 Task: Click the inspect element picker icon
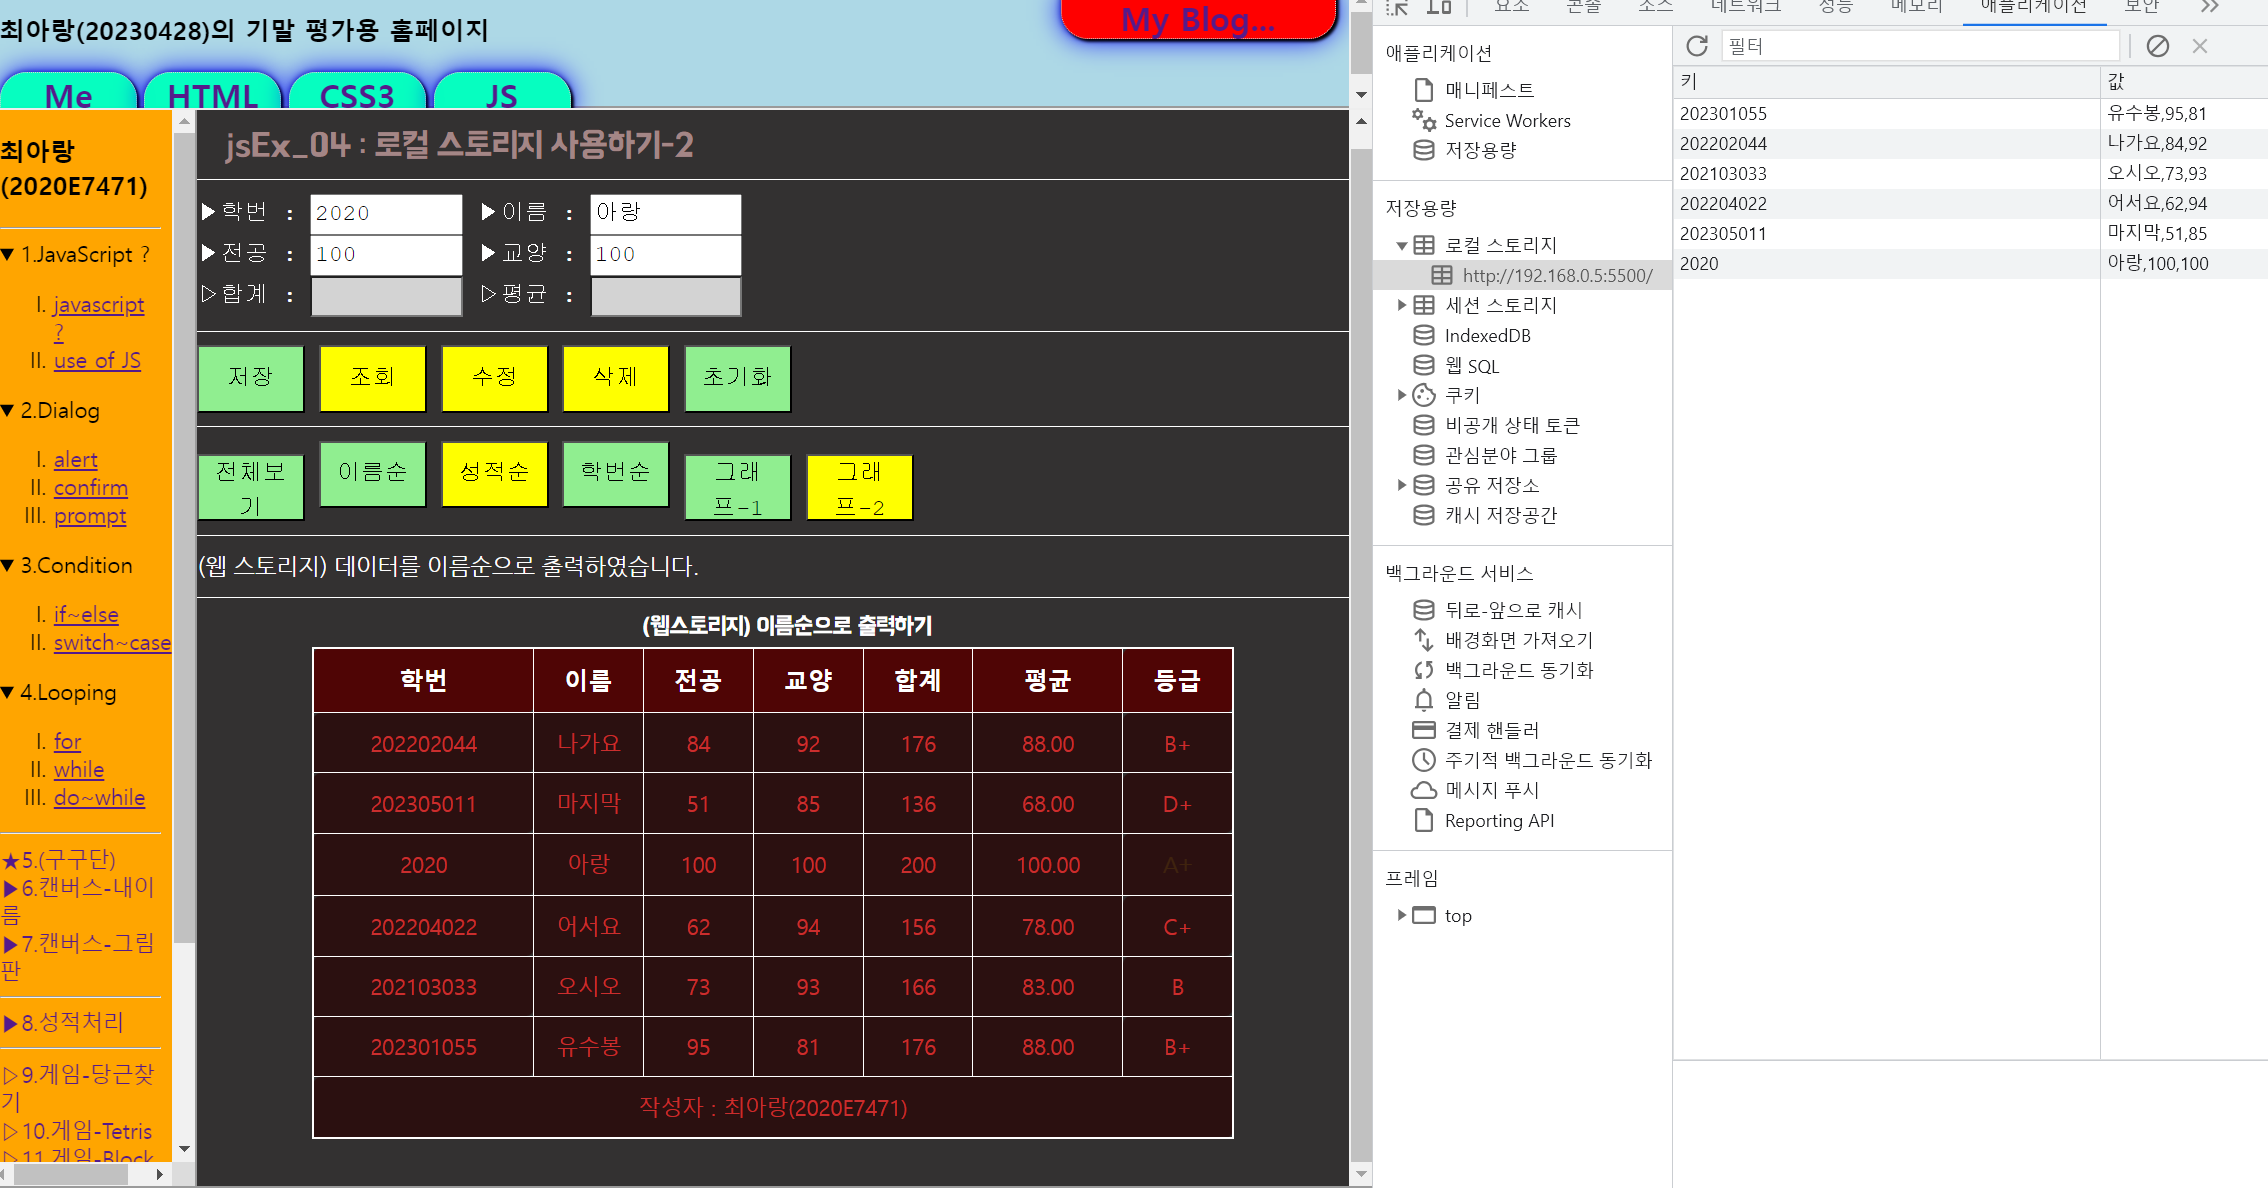coord(1397,8)
